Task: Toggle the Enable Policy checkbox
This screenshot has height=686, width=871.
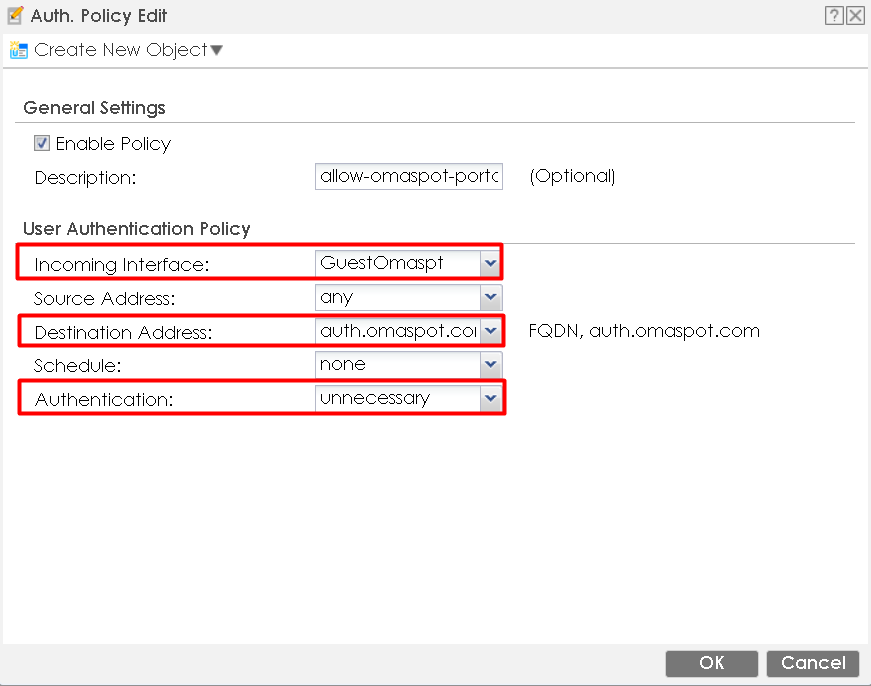Action: pyautogui.click(x=42, y=143)
